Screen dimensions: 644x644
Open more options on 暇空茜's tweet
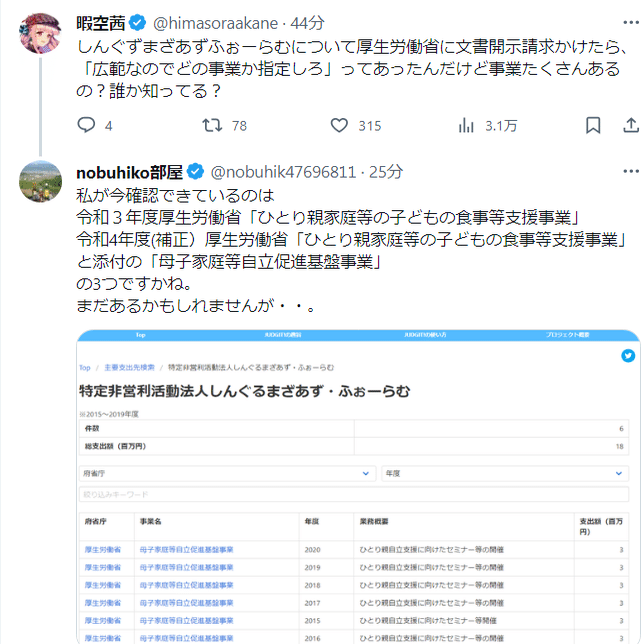[x=631, y=22]
